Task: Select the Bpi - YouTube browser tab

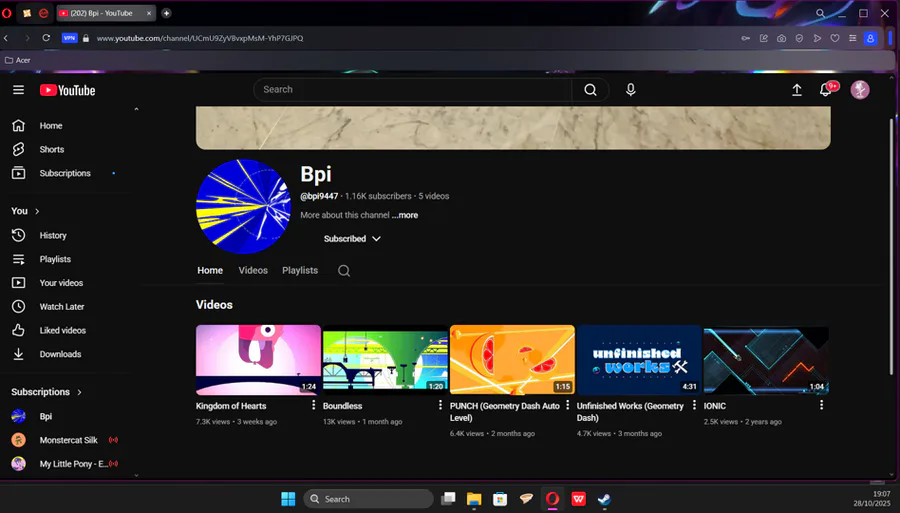Action: tap(106, 13)
